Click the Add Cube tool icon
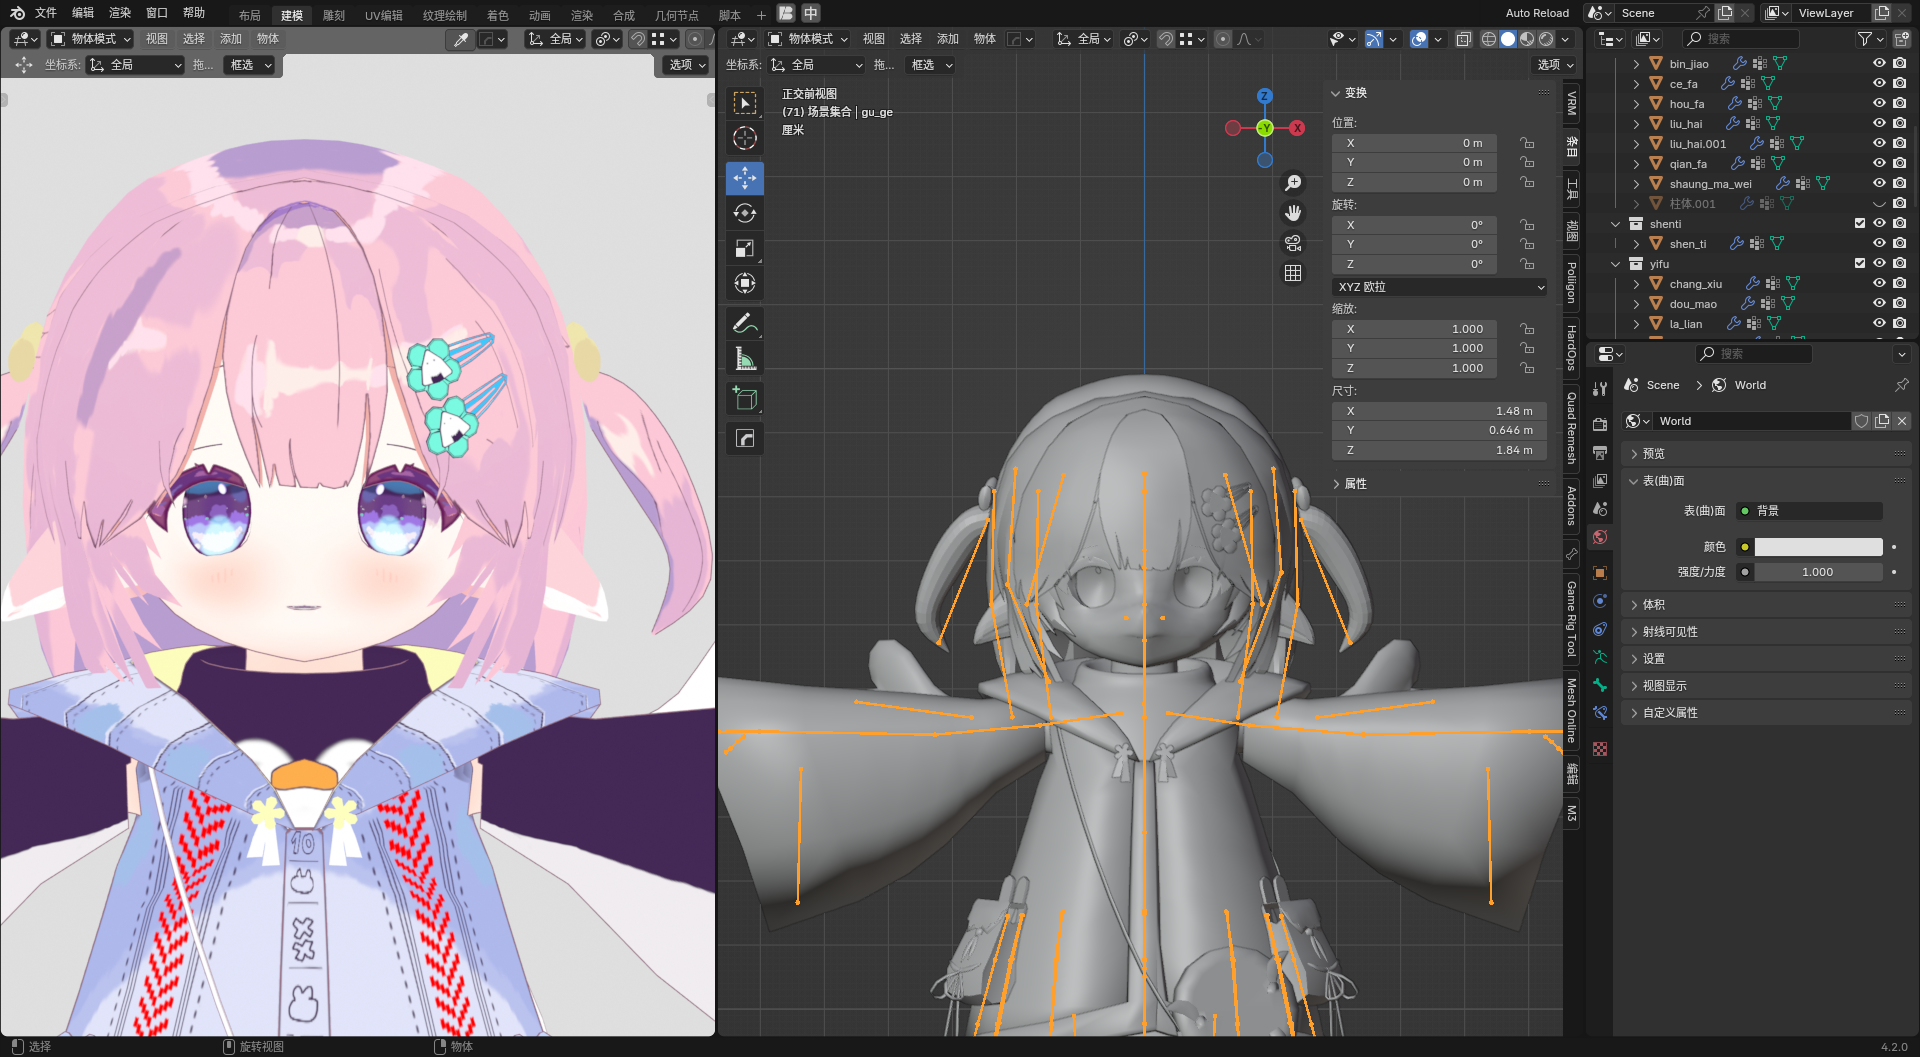 [x=744, y=399]
